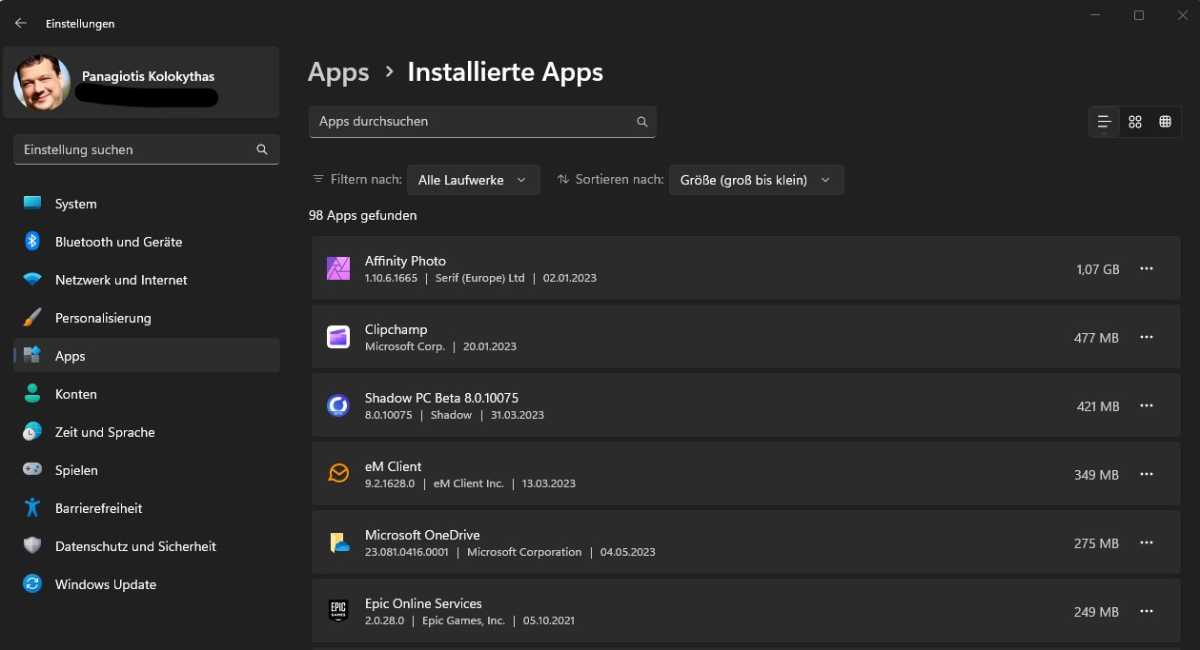Focus the Apps durchsuchen search field

tap(482, 121)
